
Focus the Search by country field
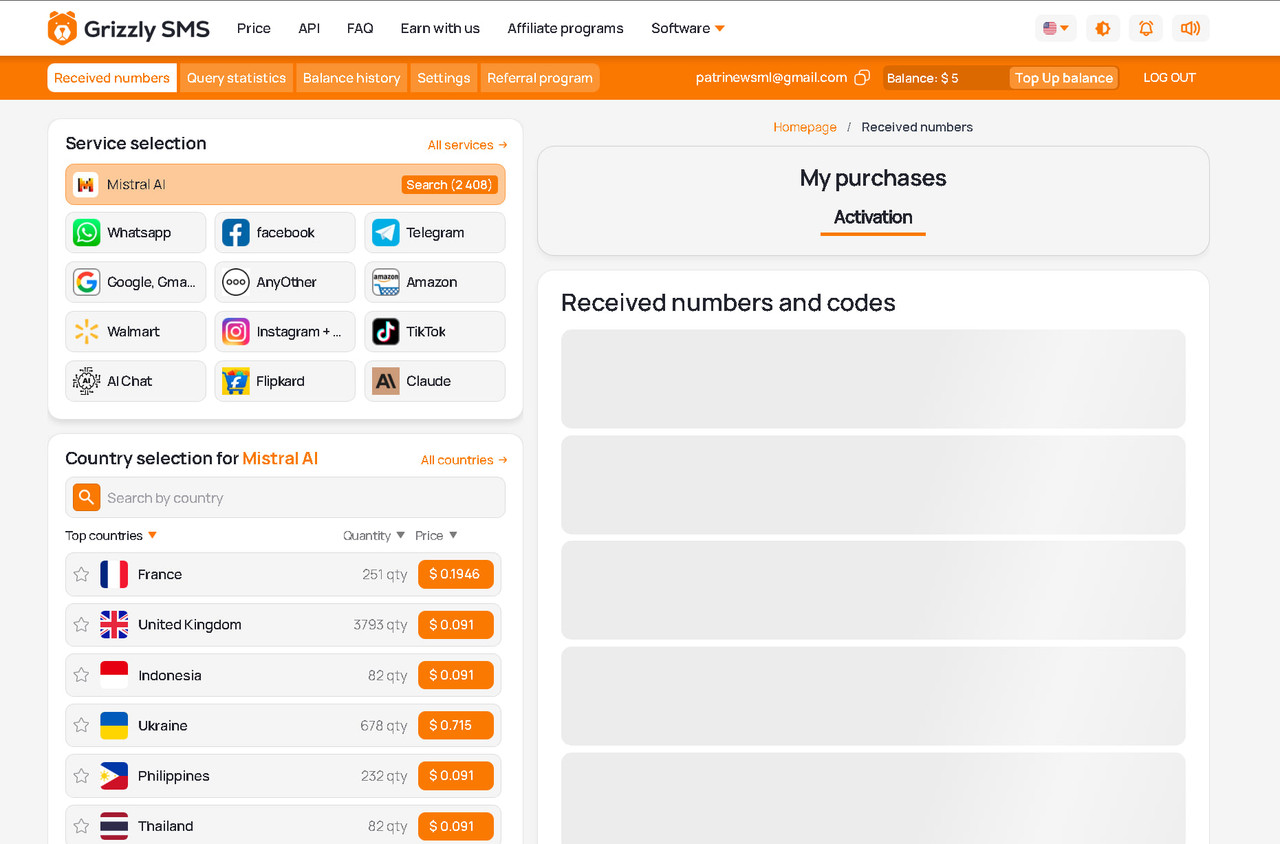pos(285,498)
